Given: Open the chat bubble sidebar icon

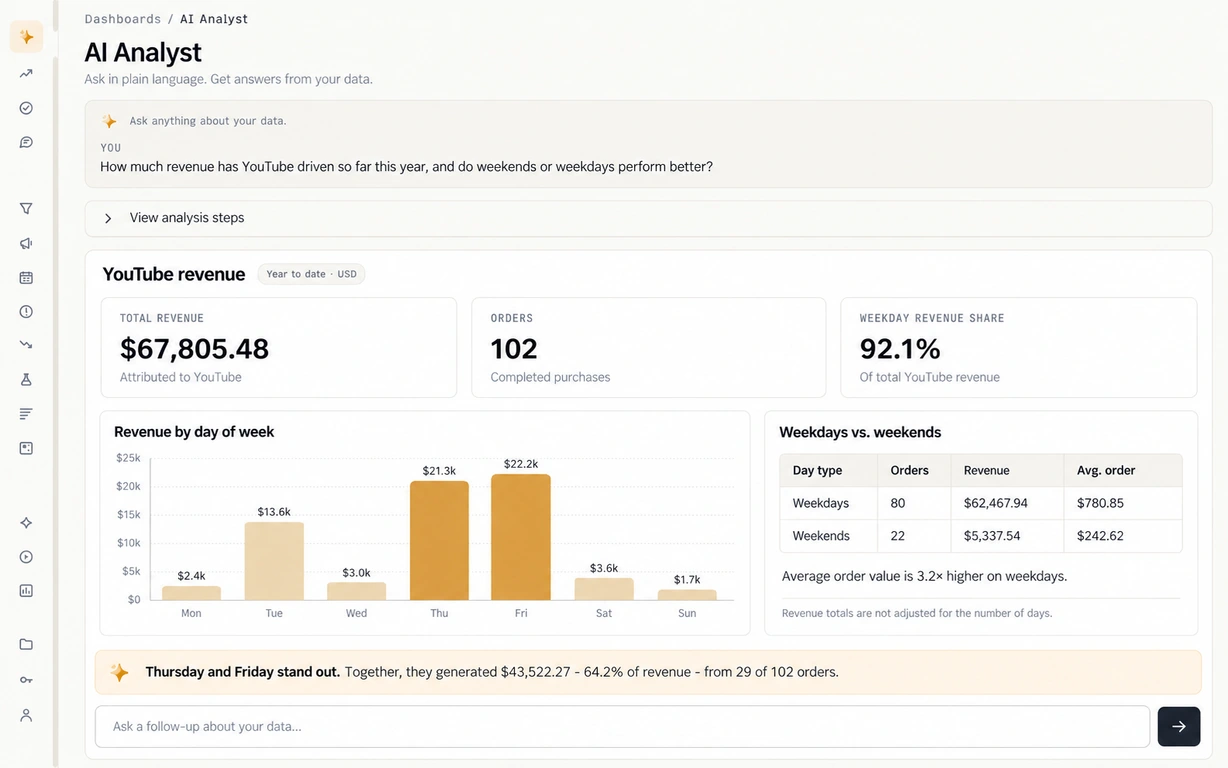Looking at the screenshot, I should [26, 142].
